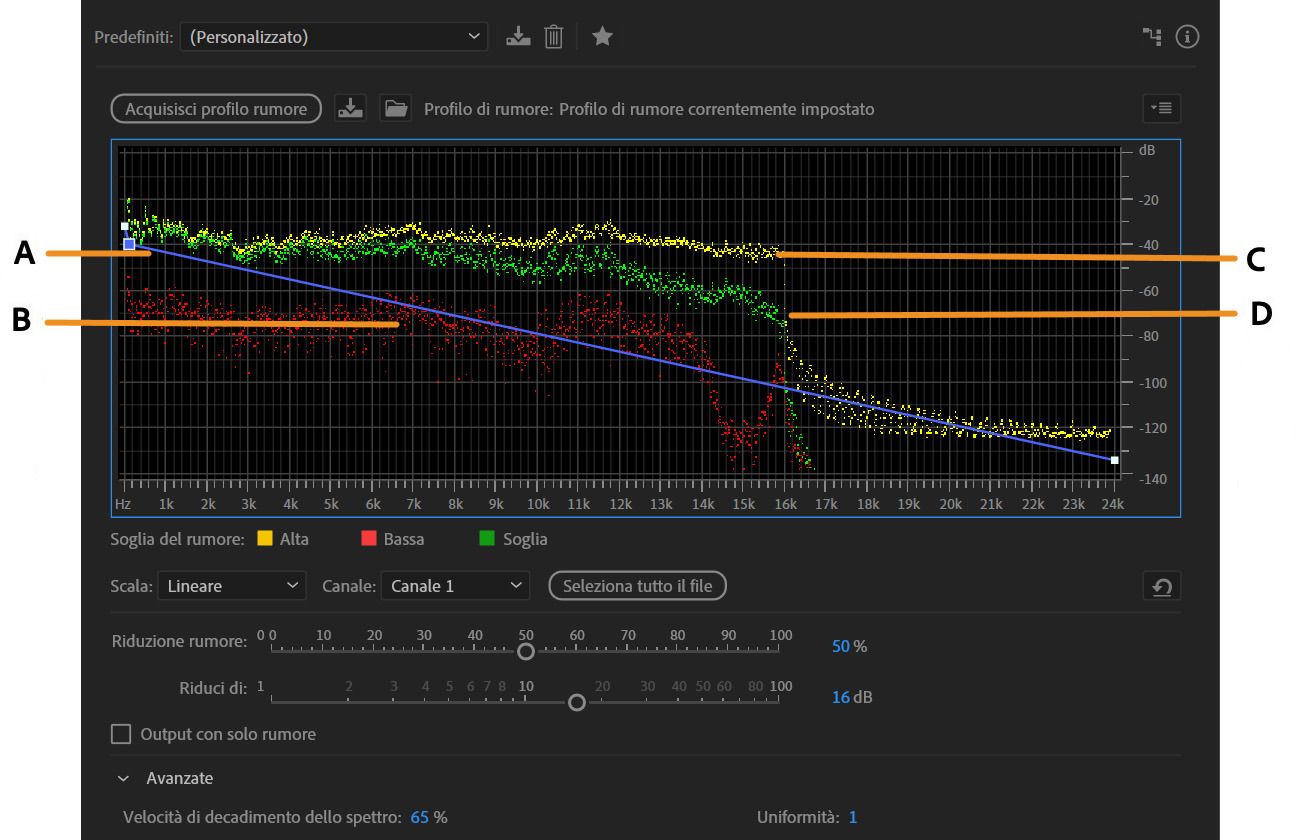This screenshot has width=1300, height=840.
Task: Reset the noise curve with undo icon
Action: pyautogui.click(x=1161, y=587)
